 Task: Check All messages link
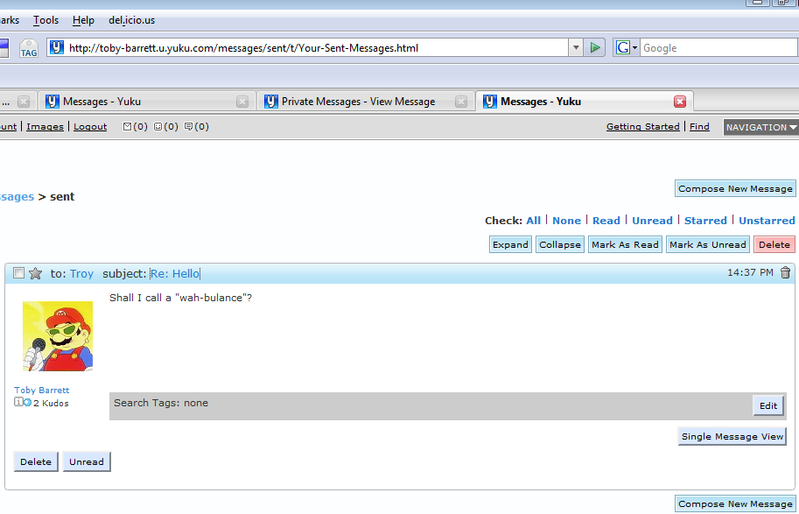coord(533,220)
